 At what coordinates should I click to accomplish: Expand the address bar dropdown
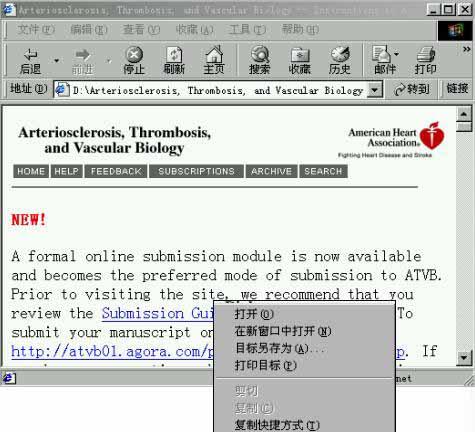pyautogui.click(x=375, y=90)
